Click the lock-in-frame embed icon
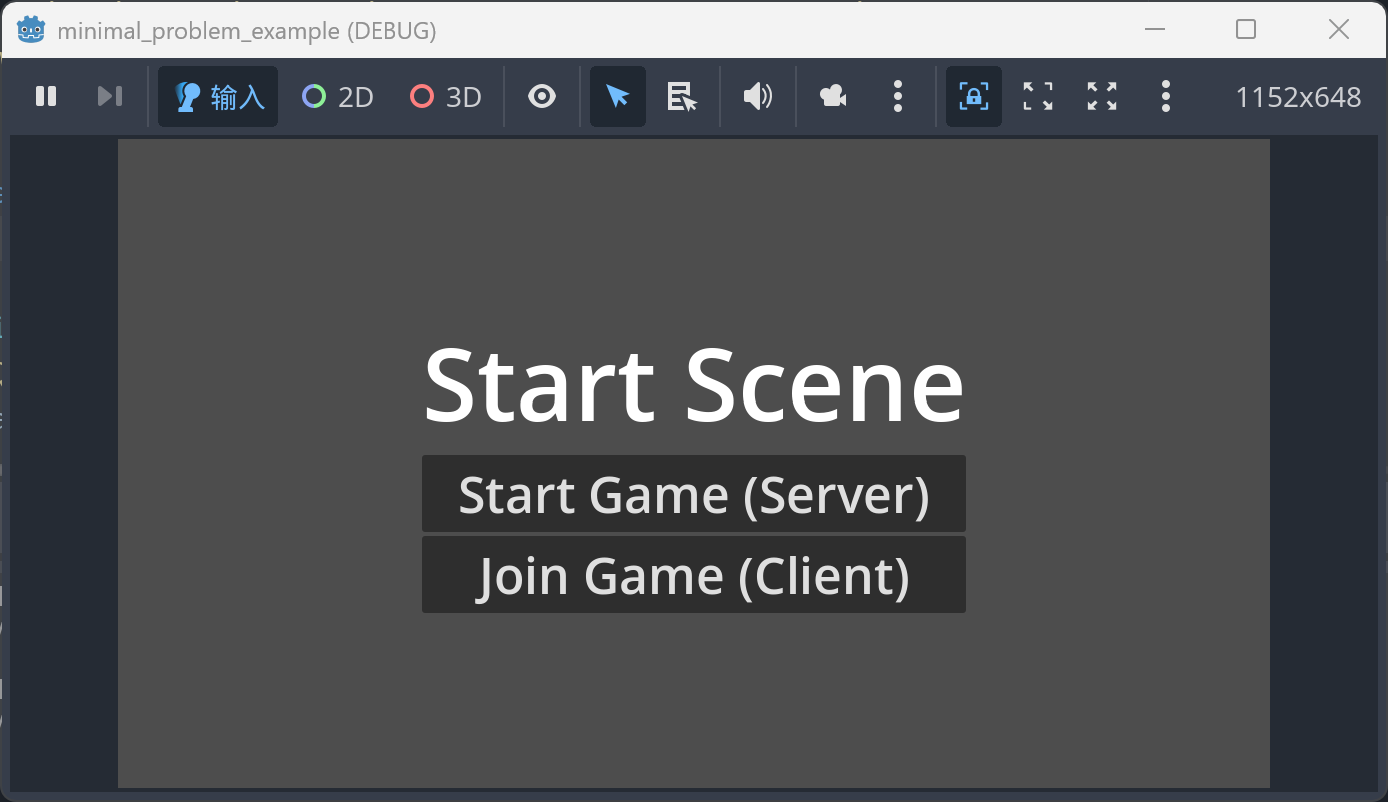Viewport: 1388px width, 802px height. tap(974, 96)
